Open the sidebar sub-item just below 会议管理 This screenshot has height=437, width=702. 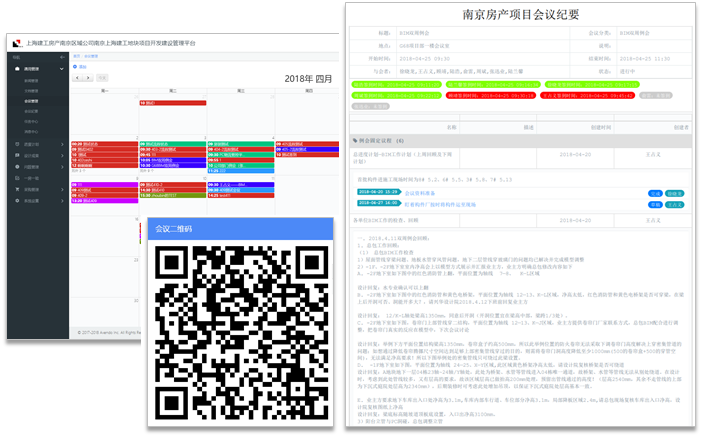31,111
